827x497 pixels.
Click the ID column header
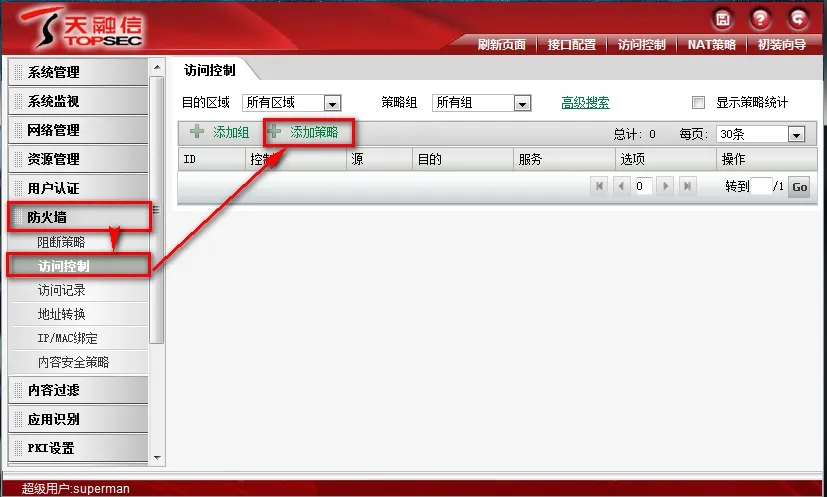(x=211, y=159)
